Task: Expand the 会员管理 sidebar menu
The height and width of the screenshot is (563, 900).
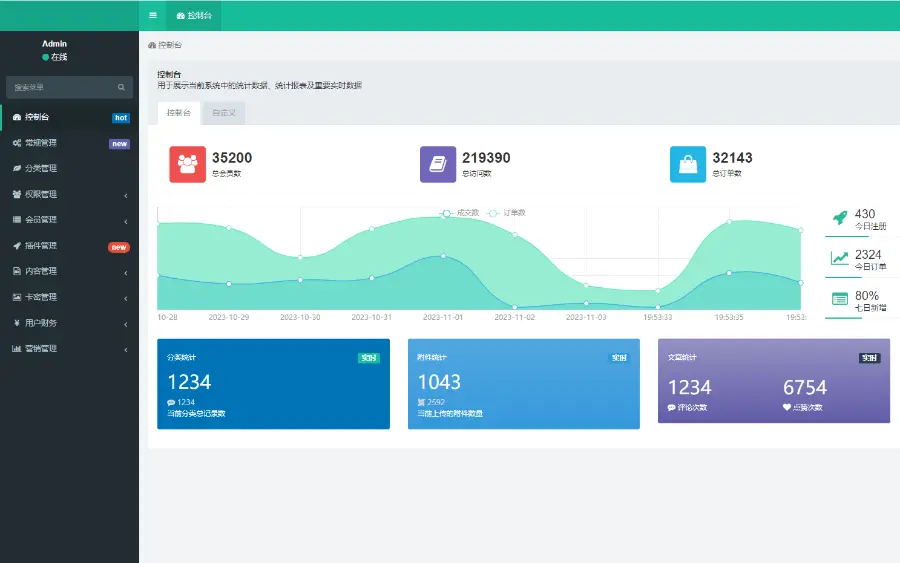Action: coord(69,220)
